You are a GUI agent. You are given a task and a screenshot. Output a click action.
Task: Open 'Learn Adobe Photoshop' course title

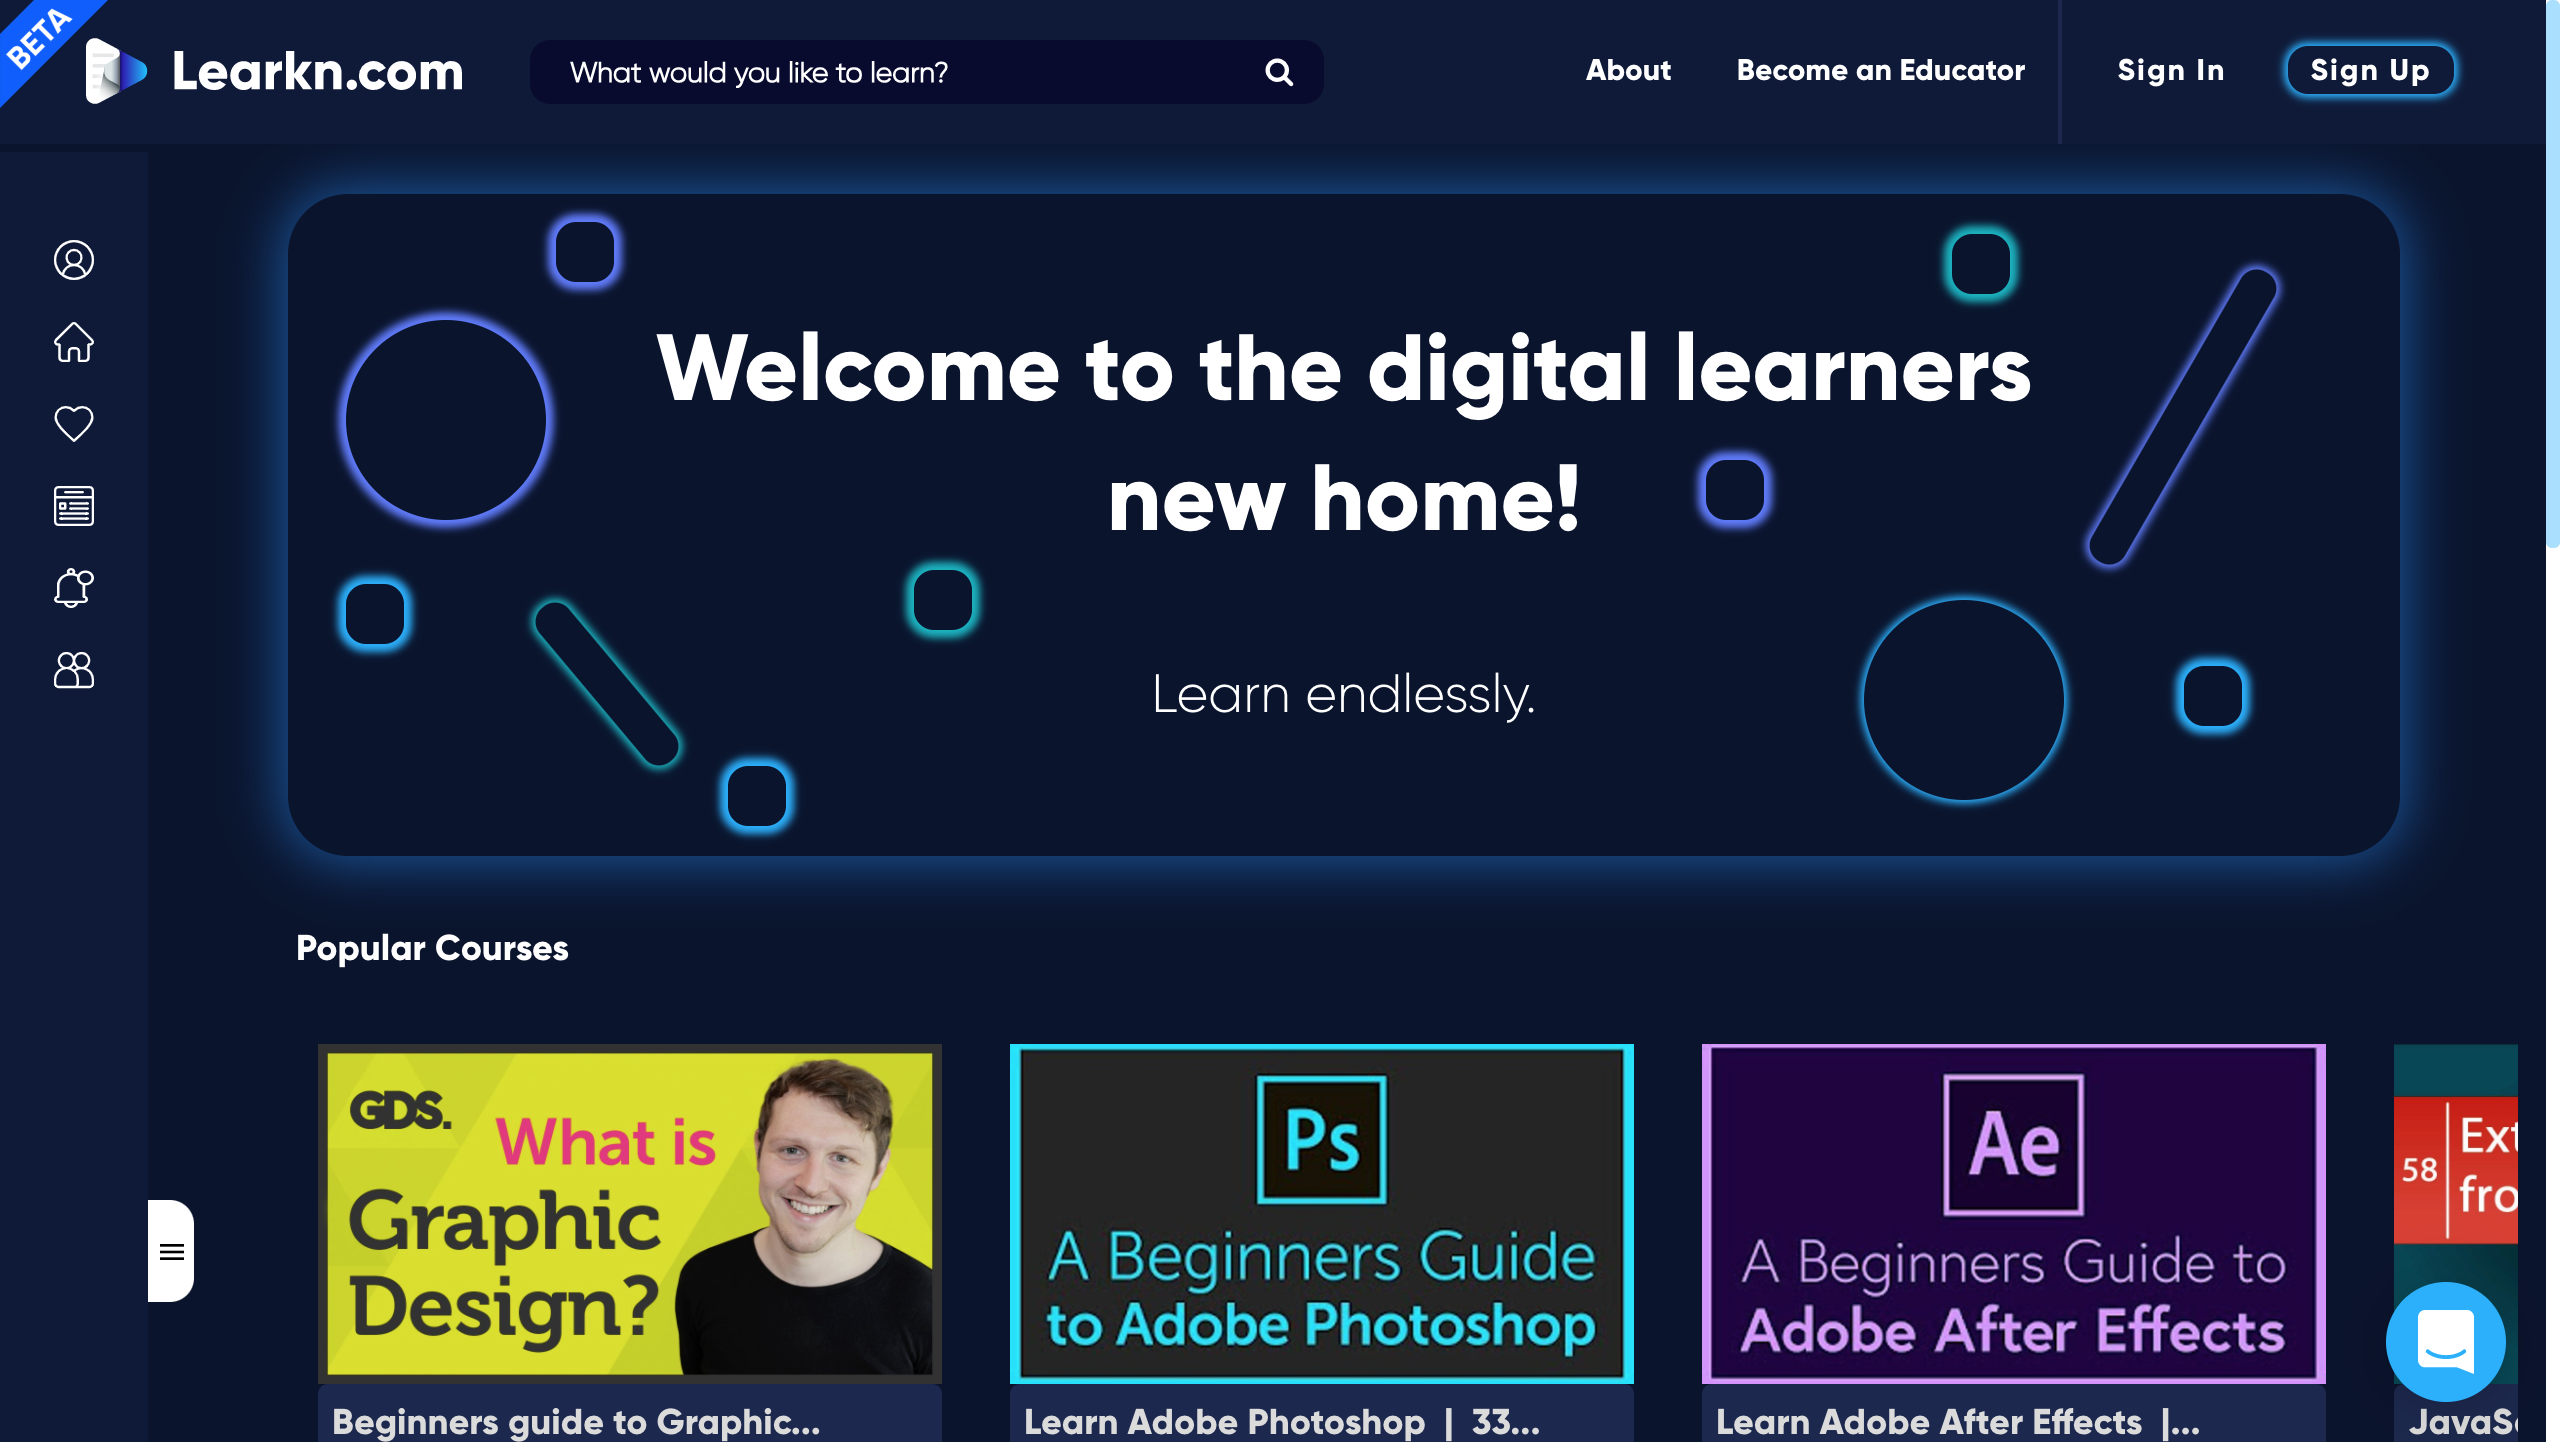(x=1282, y=1421)
